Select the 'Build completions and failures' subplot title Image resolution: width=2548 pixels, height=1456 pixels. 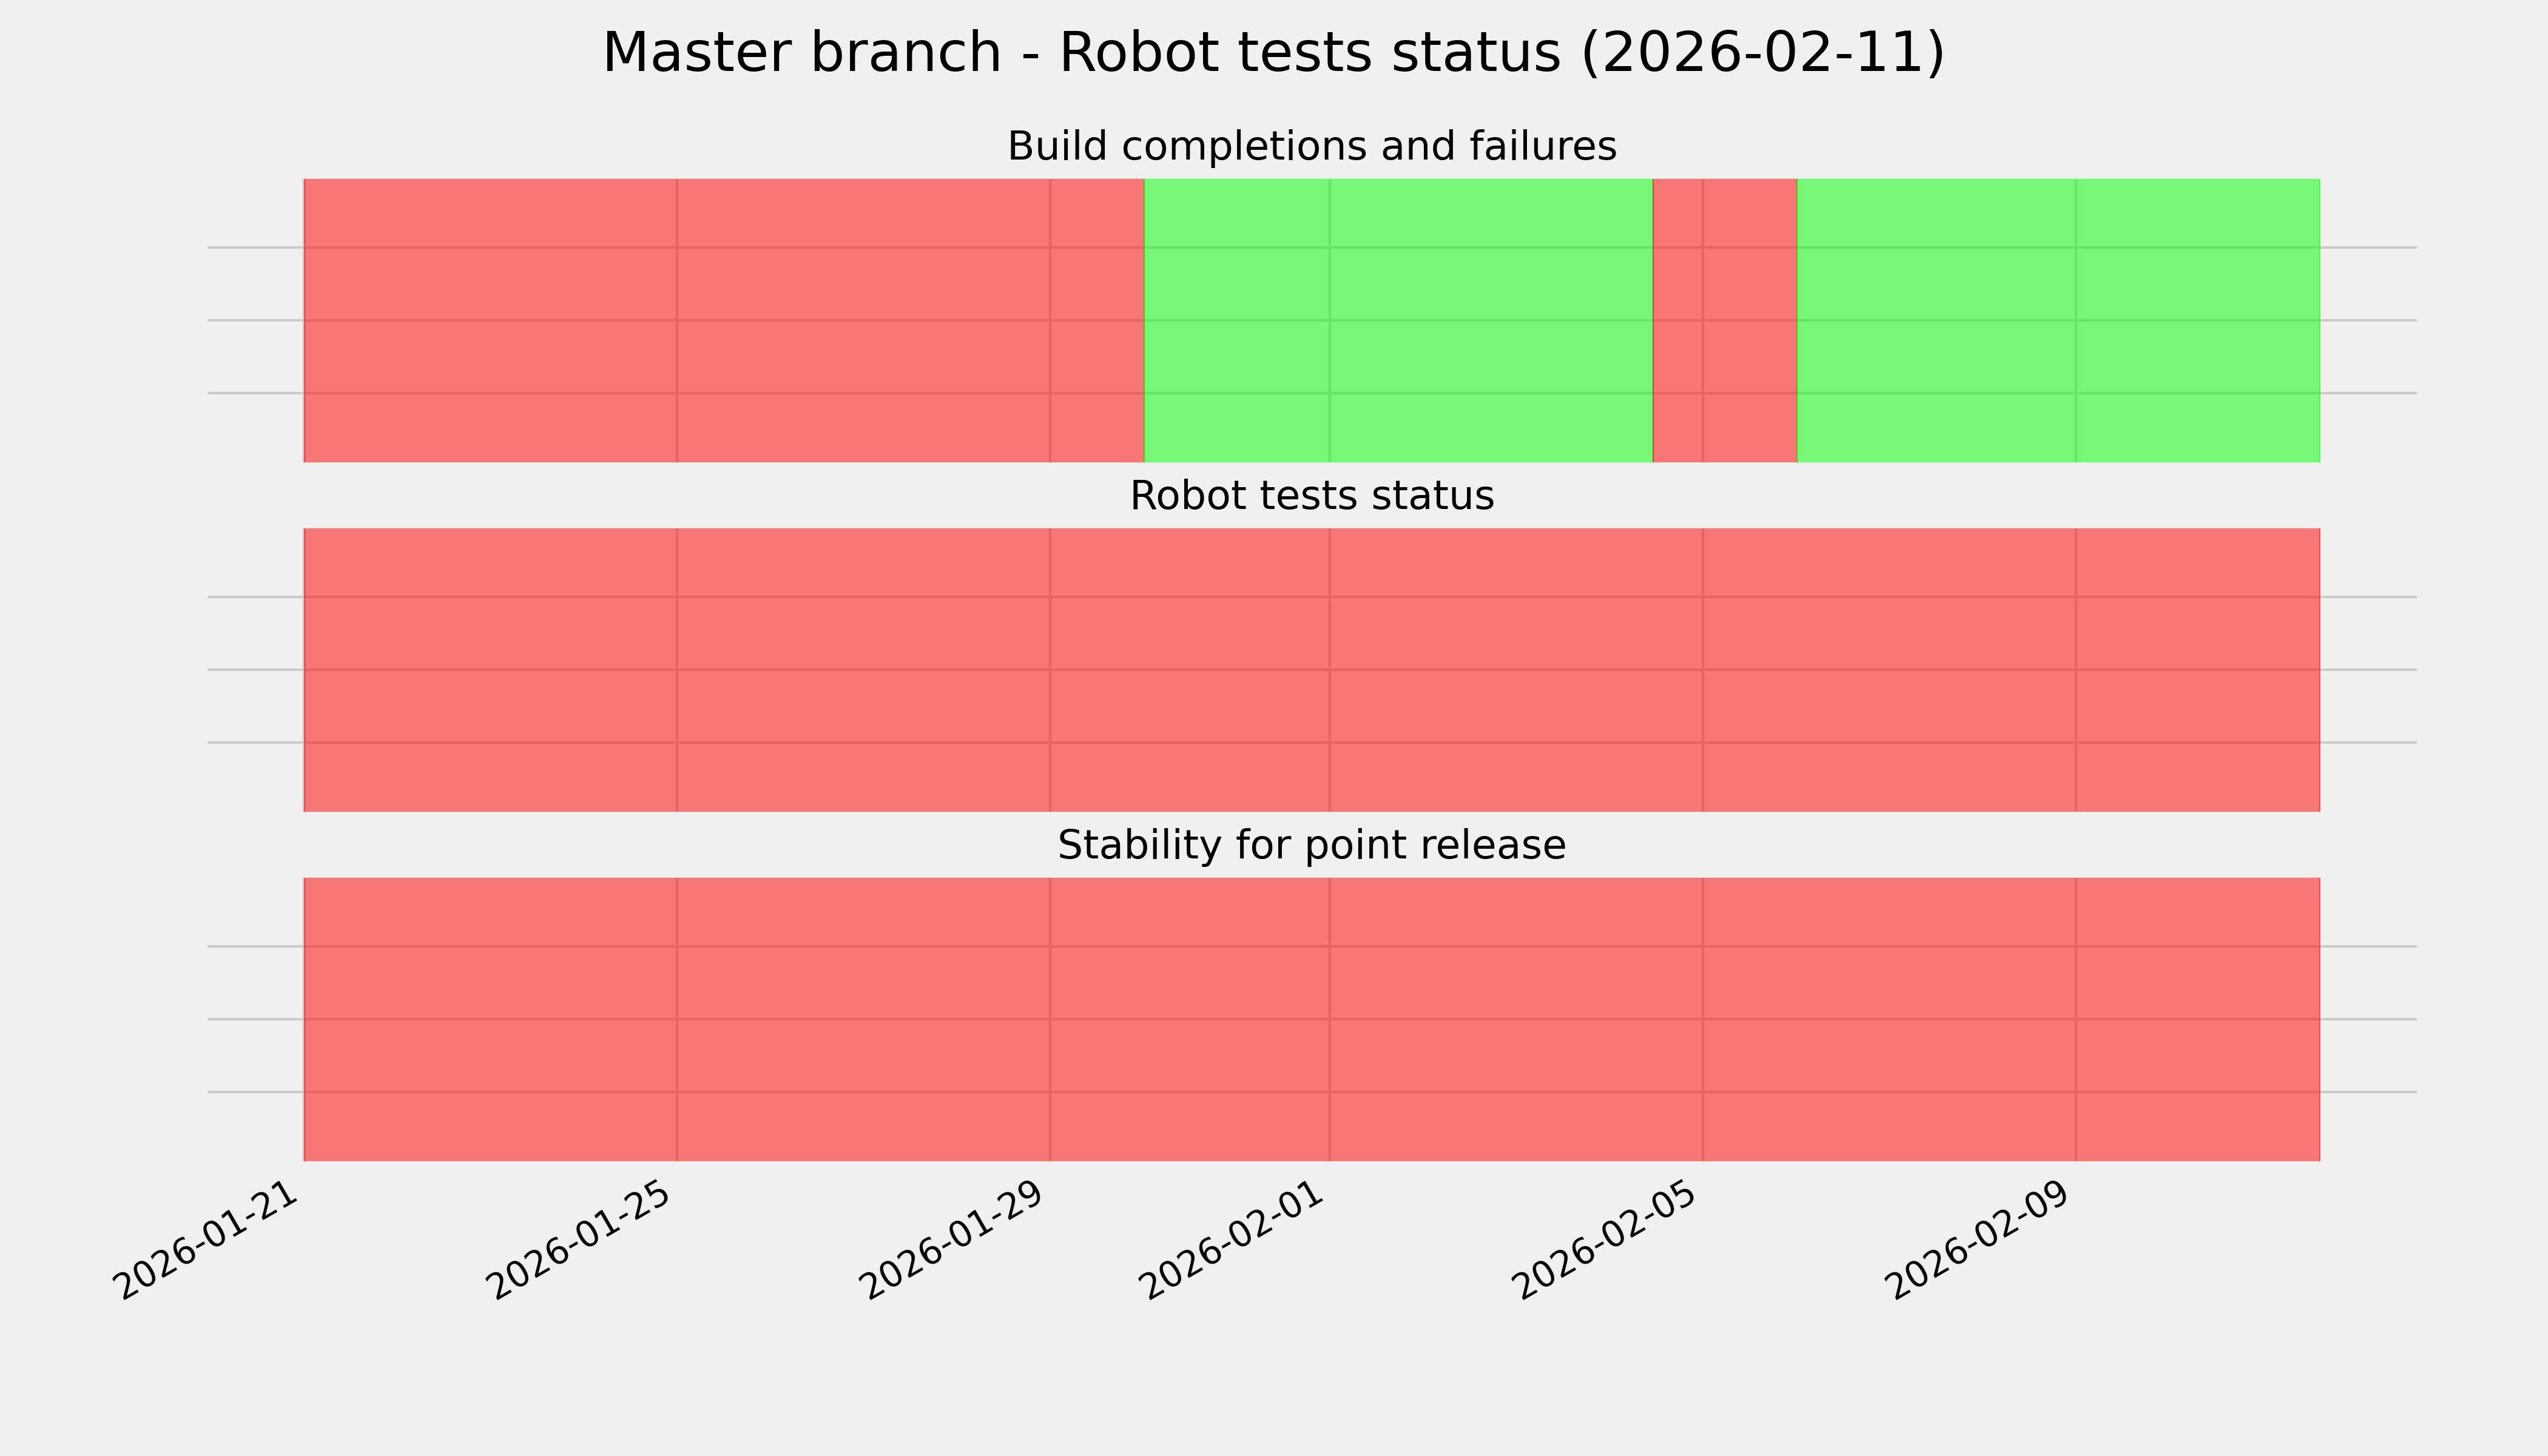[1311, 147]
